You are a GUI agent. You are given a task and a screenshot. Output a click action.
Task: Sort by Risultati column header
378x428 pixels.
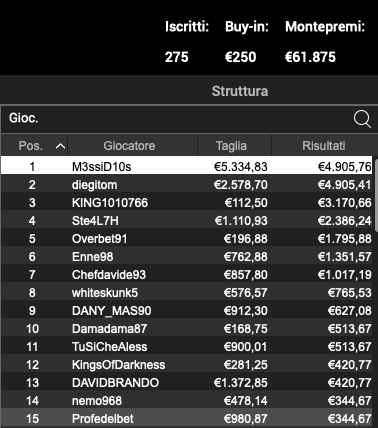point(323,146)
